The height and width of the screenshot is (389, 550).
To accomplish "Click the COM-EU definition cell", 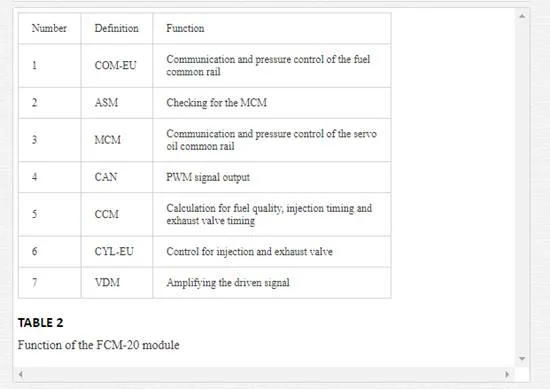I will [x=117, y=66].
